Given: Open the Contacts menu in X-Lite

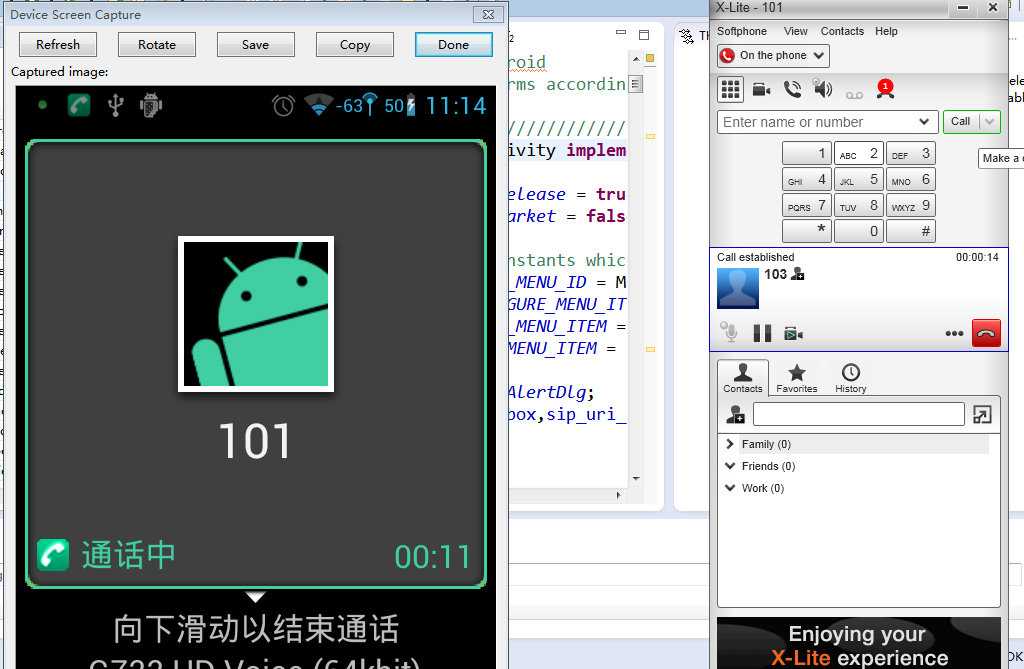Looking at the screenshot, I should tap(842, 31).
